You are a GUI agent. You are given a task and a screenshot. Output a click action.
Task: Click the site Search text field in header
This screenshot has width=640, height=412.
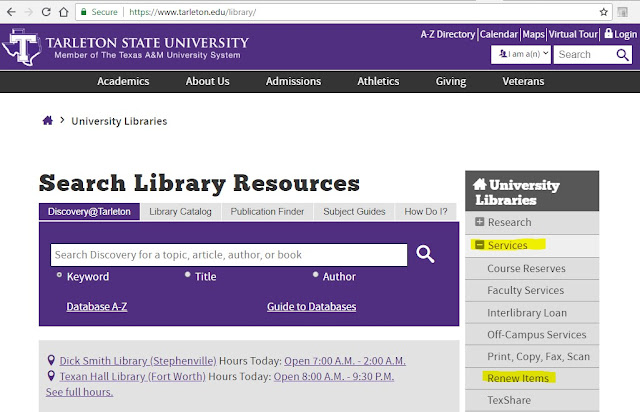[584, 54]
